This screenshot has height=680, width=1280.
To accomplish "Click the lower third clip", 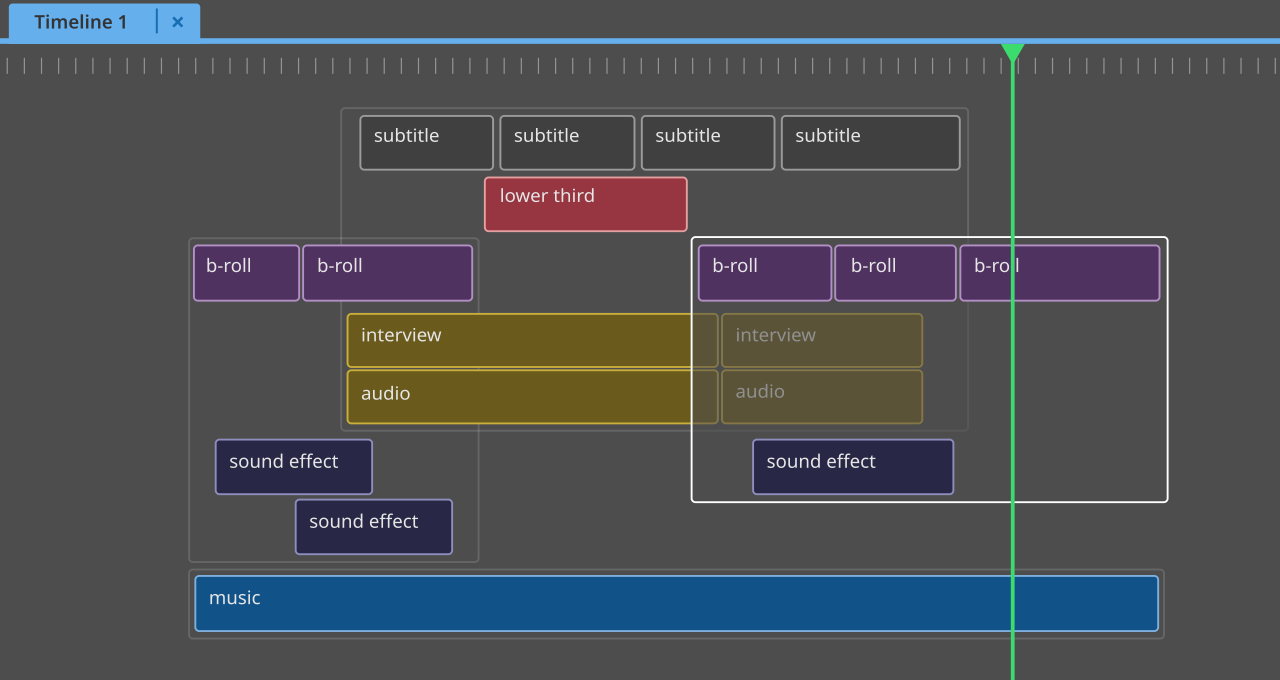I will coord(585,203).
